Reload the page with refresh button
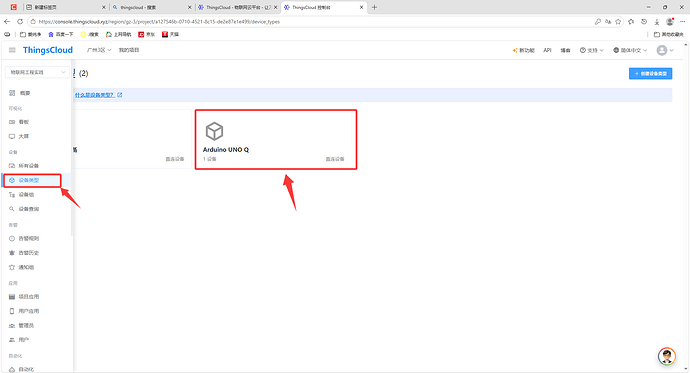Image resolution: width=690 pixels, height=373 pixels. (20, 22)
